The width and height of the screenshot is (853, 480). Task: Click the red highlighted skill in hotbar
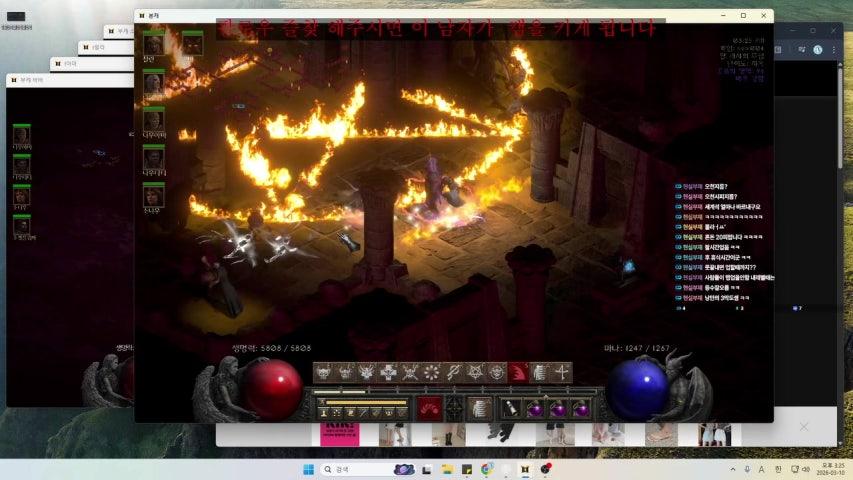[x=518, y=372]
